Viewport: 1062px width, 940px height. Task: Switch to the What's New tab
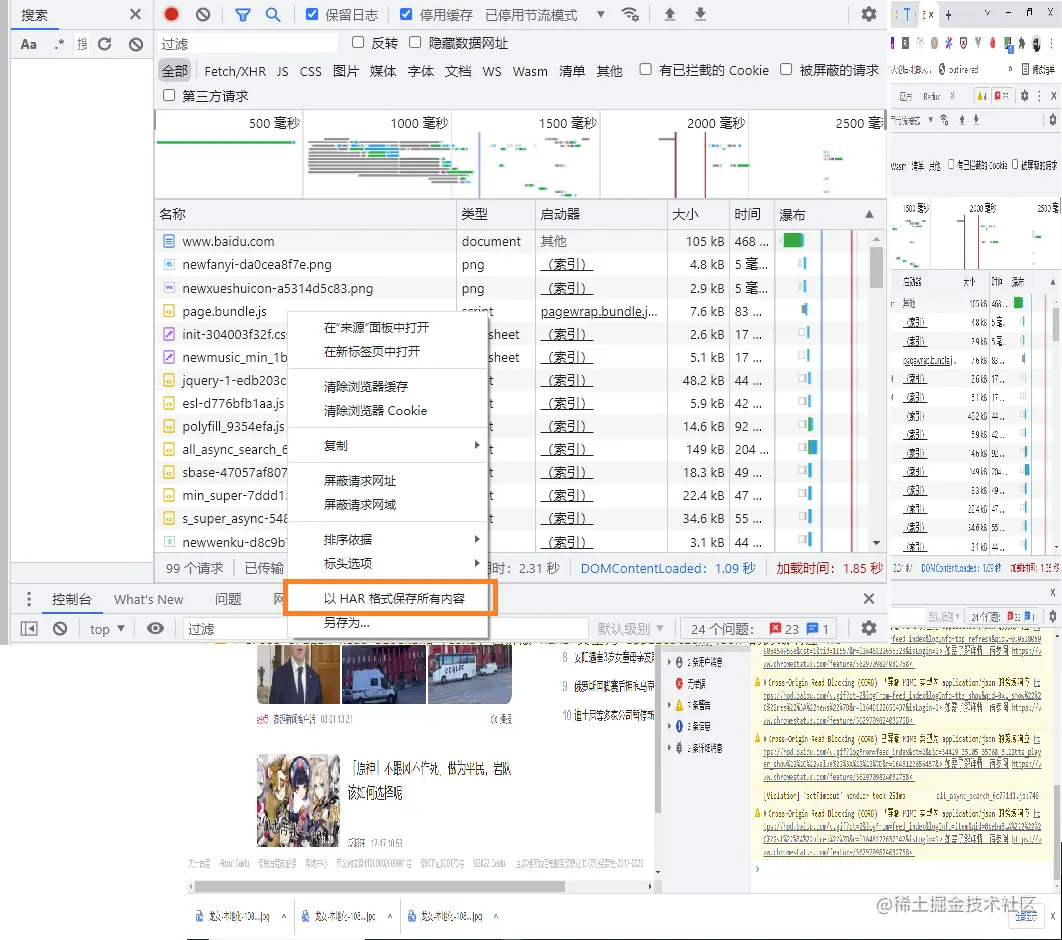click(149, 599)
